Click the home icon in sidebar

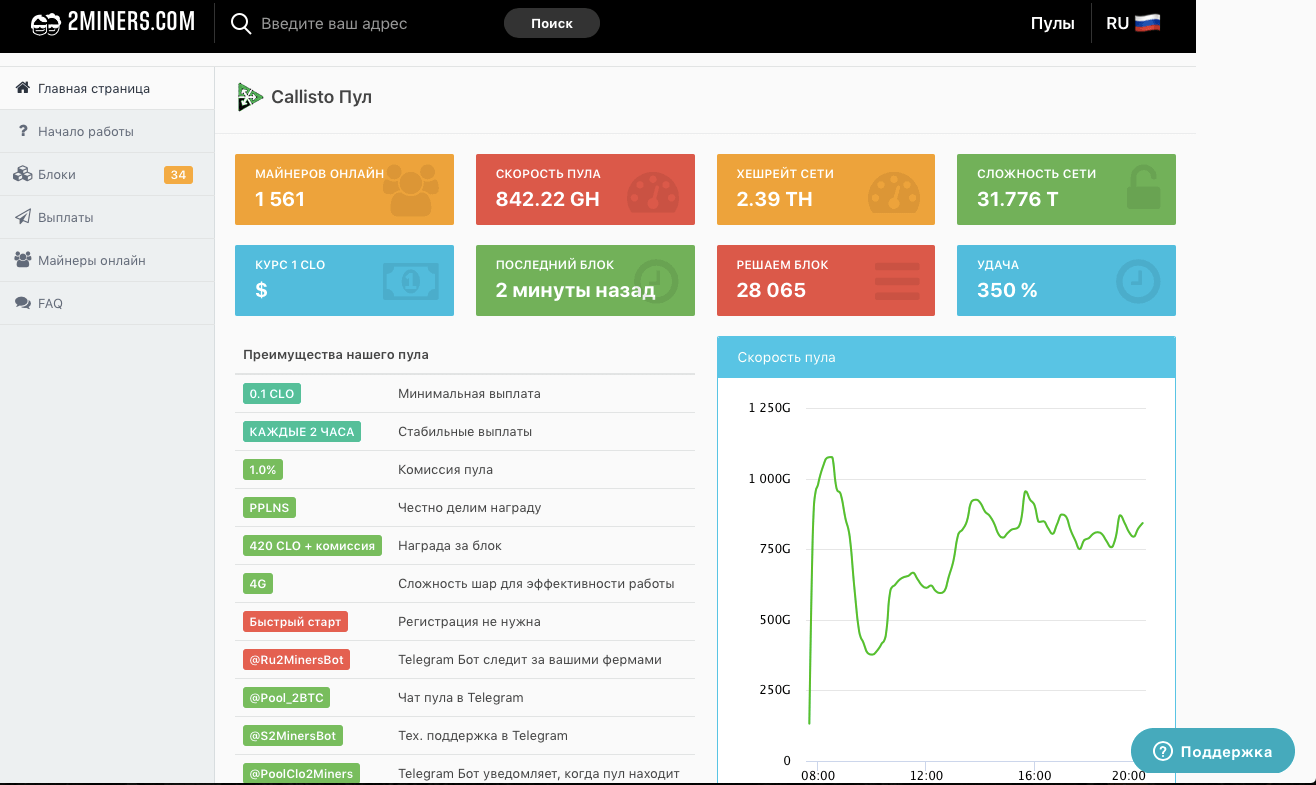(x=22, y=88)
